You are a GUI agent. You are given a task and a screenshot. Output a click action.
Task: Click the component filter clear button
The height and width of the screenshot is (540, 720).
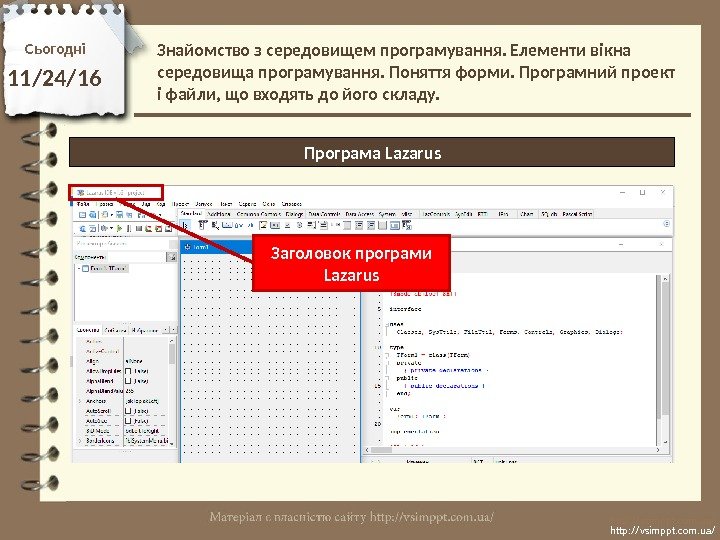click(172, 257)
